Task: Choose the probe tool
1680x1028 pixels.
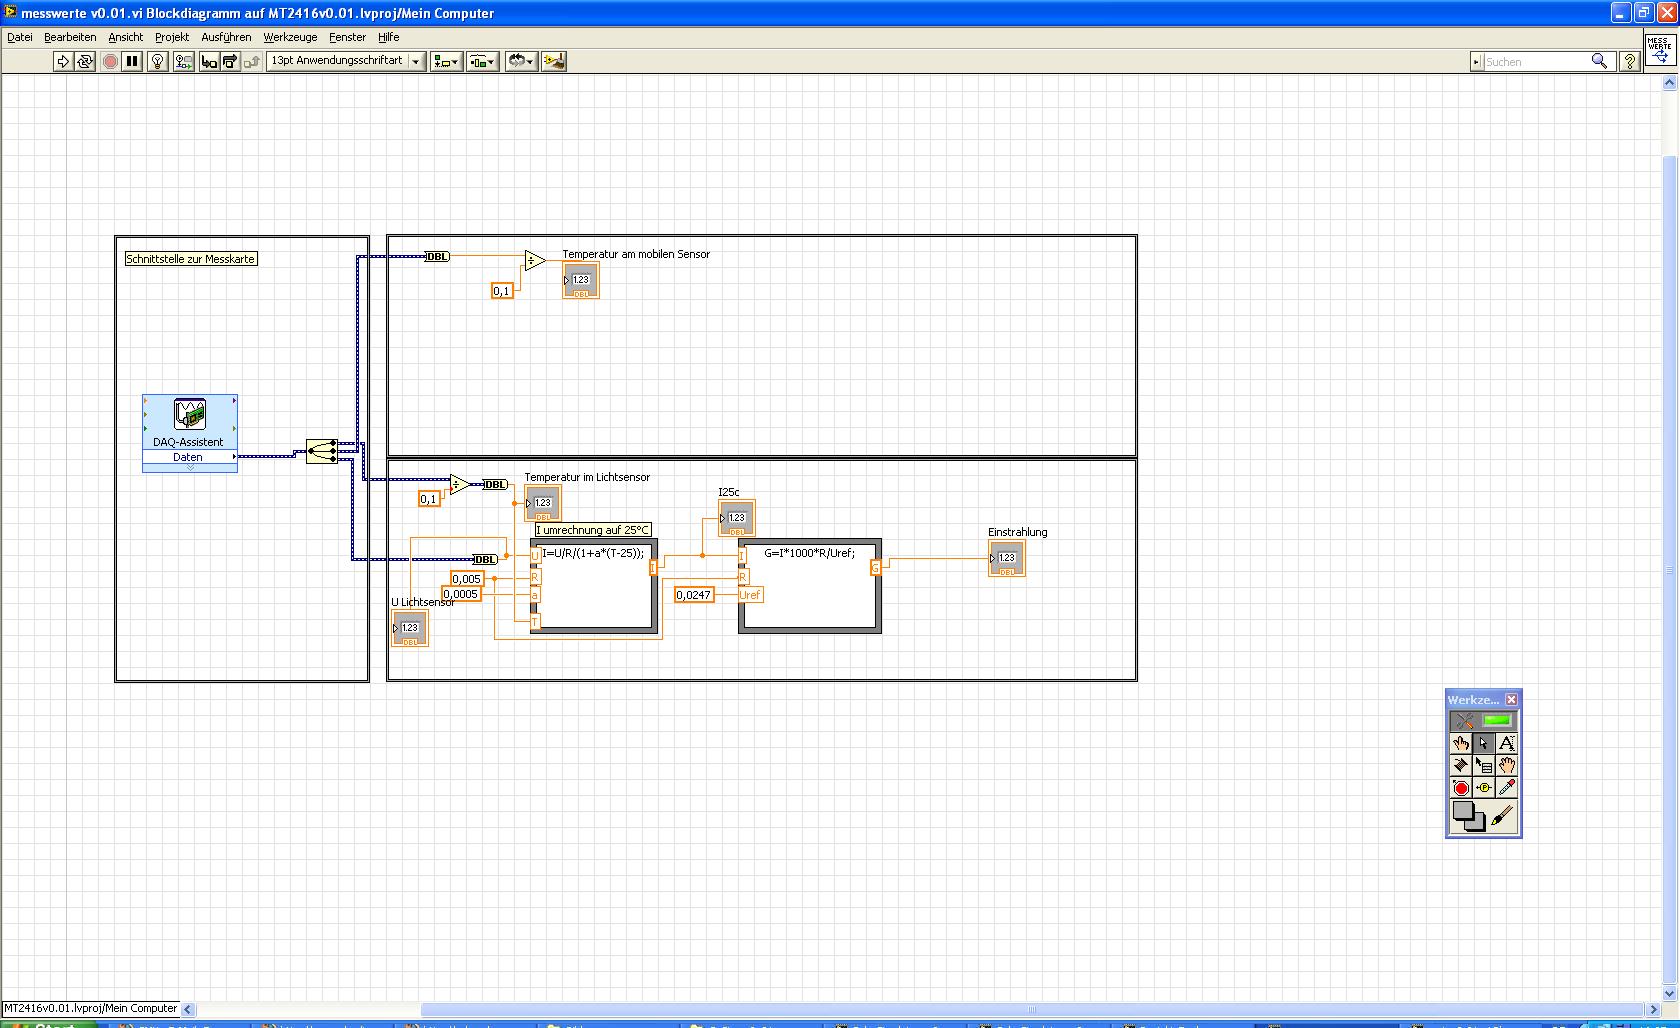Action: point(1484,788)
